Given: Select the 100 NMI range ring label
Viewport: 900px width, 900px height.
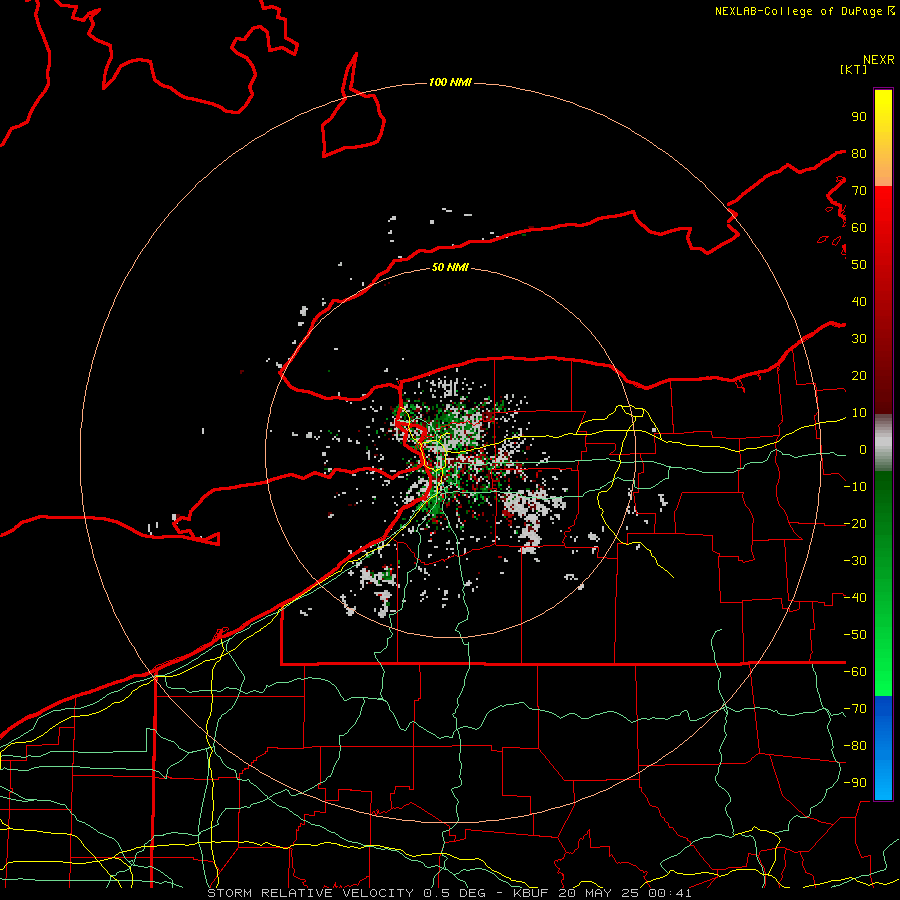Looking at the screenshot, I should (450, 83).
